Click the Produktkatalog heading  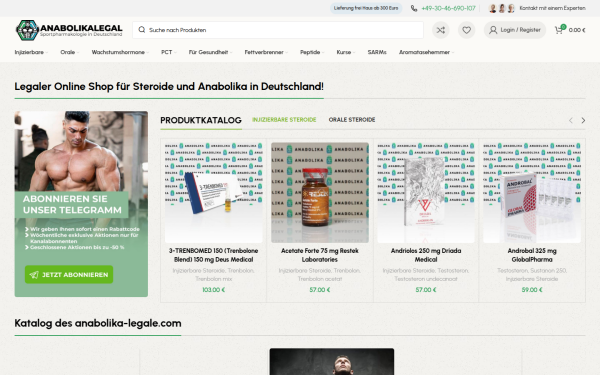click(201, 120)
